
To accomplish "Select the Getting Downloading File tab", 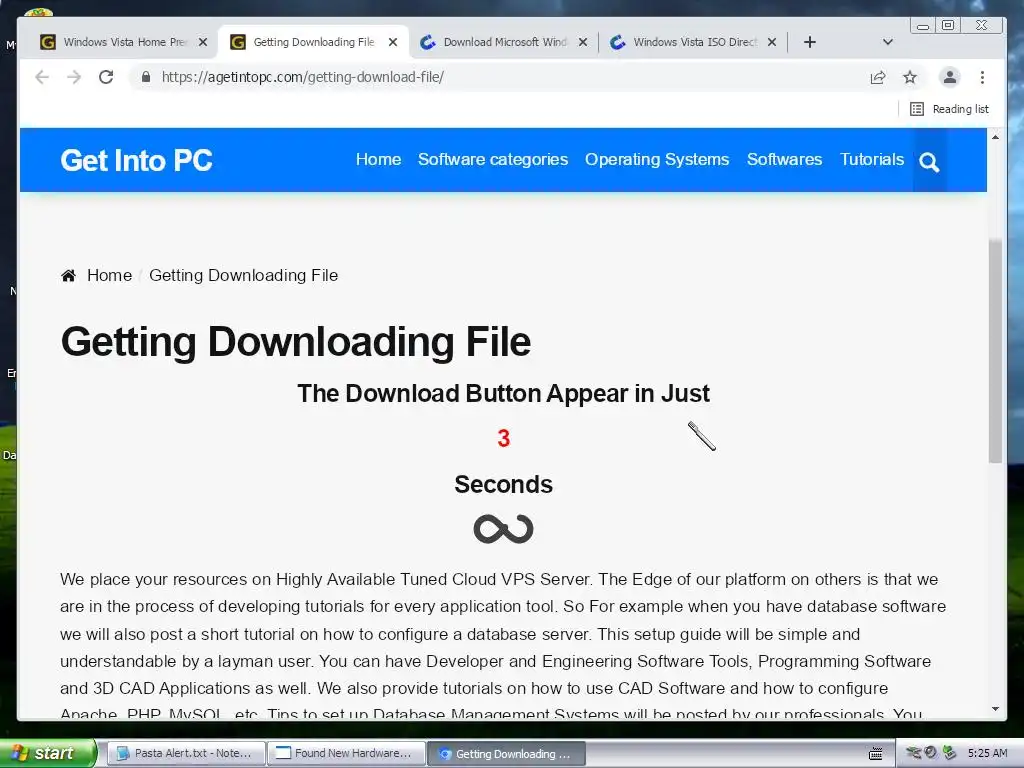I will (x=313, y=42).
